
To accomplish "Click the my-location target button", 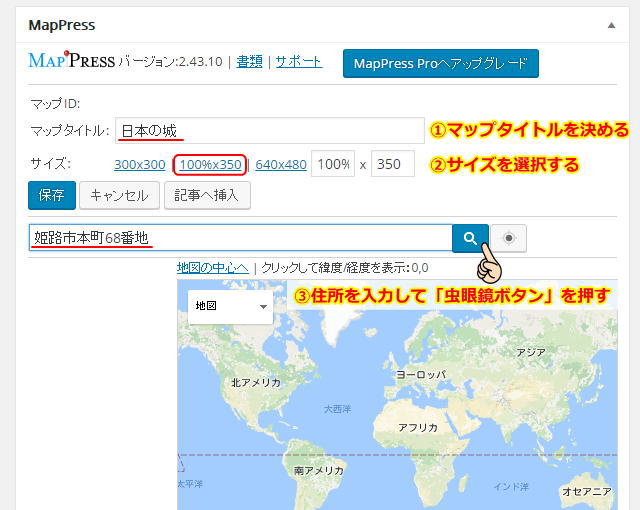I will pyautogui.click(x=509, y=238).
